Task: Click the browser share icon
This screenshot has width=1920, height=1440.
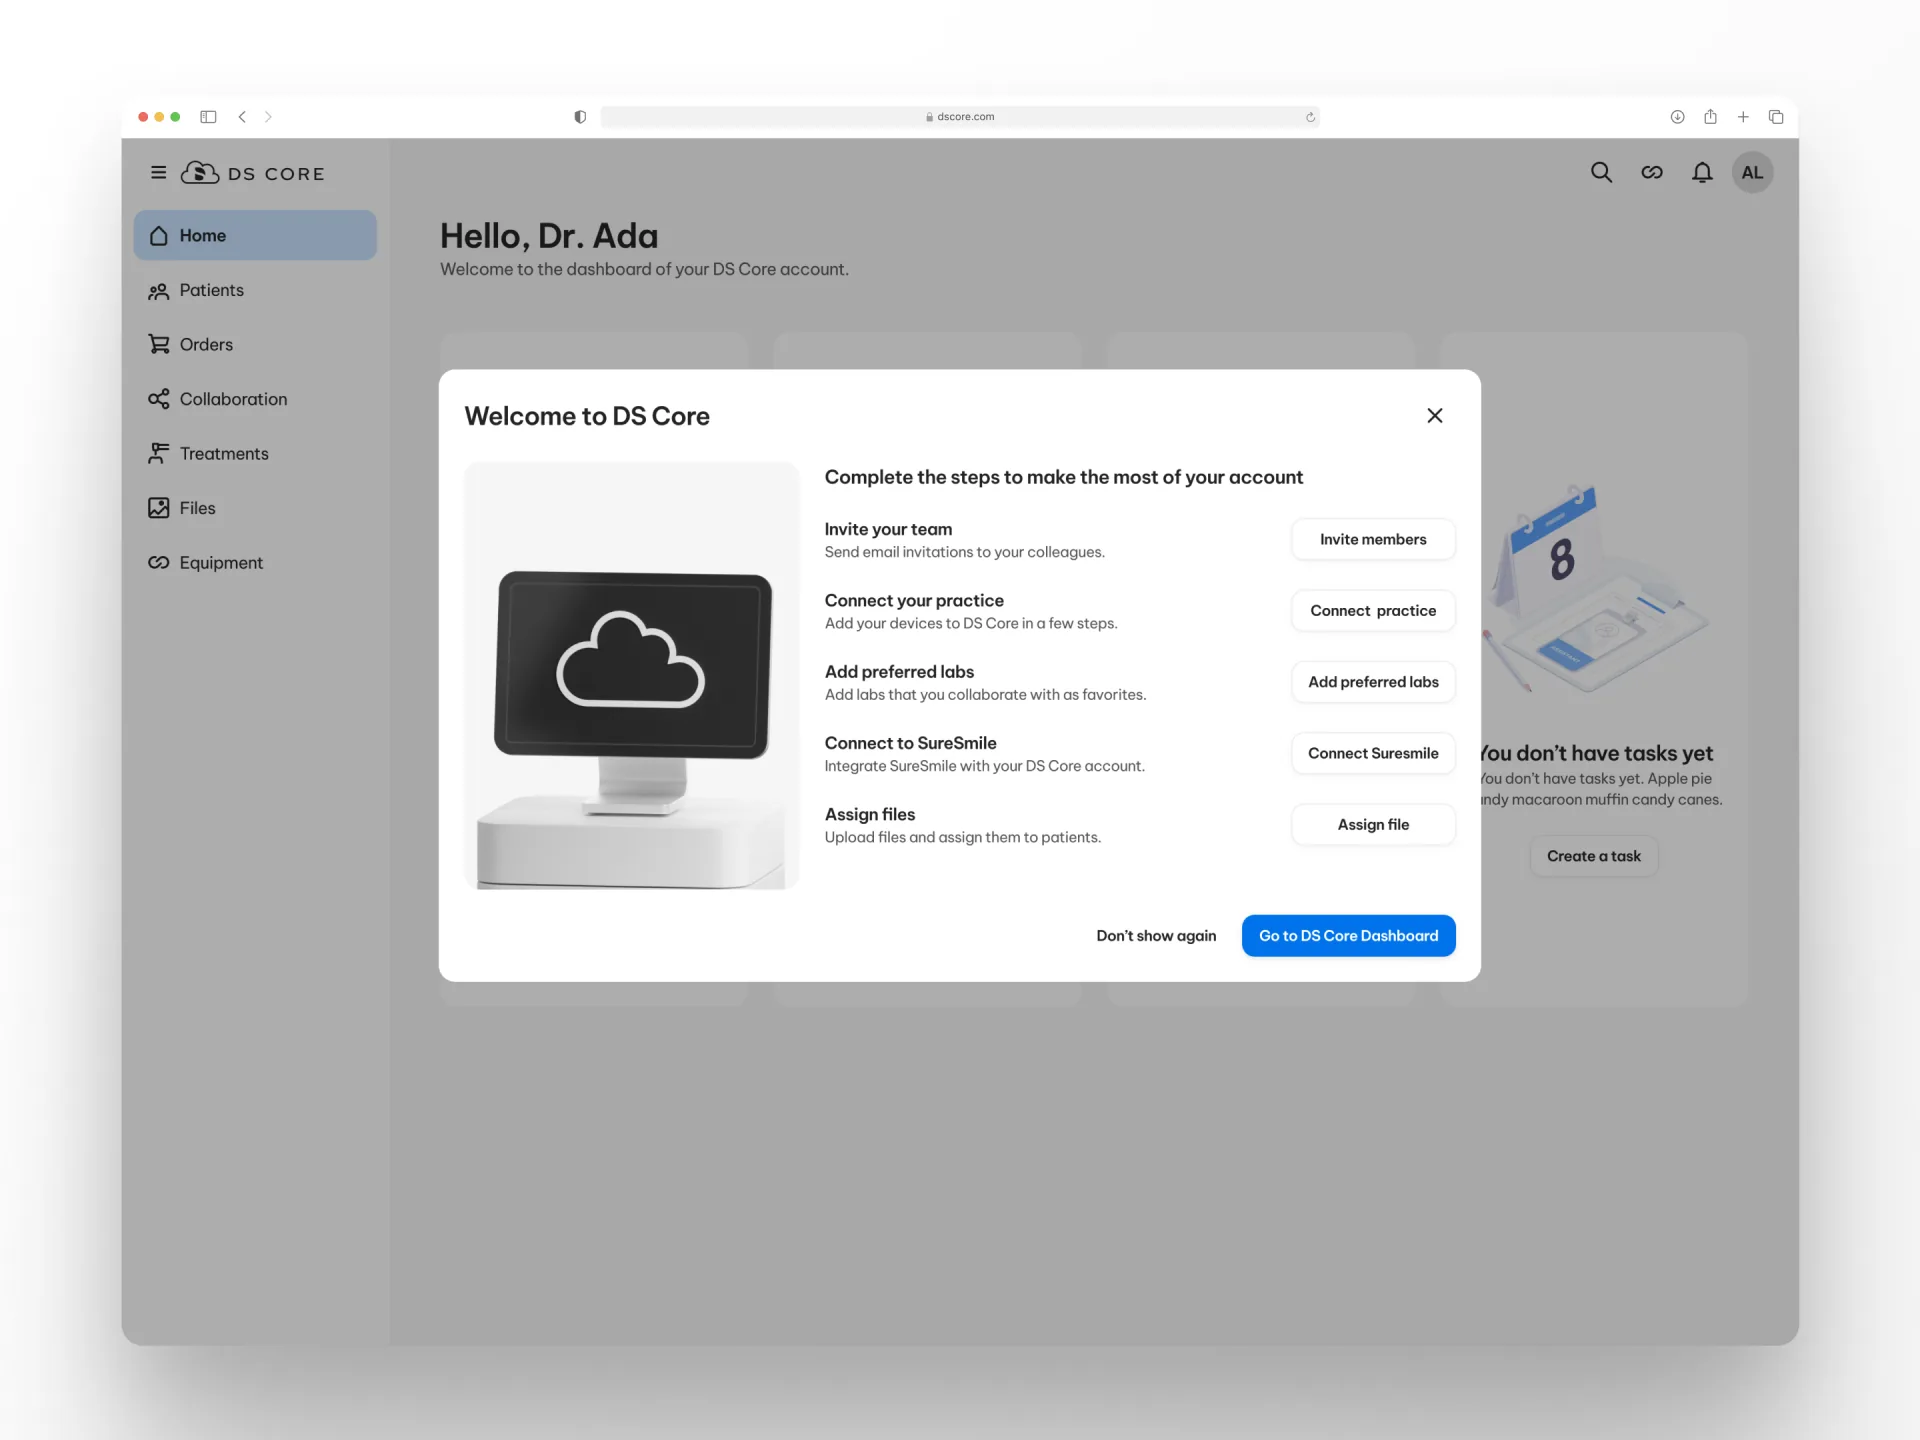Action: pos(1710,116)
